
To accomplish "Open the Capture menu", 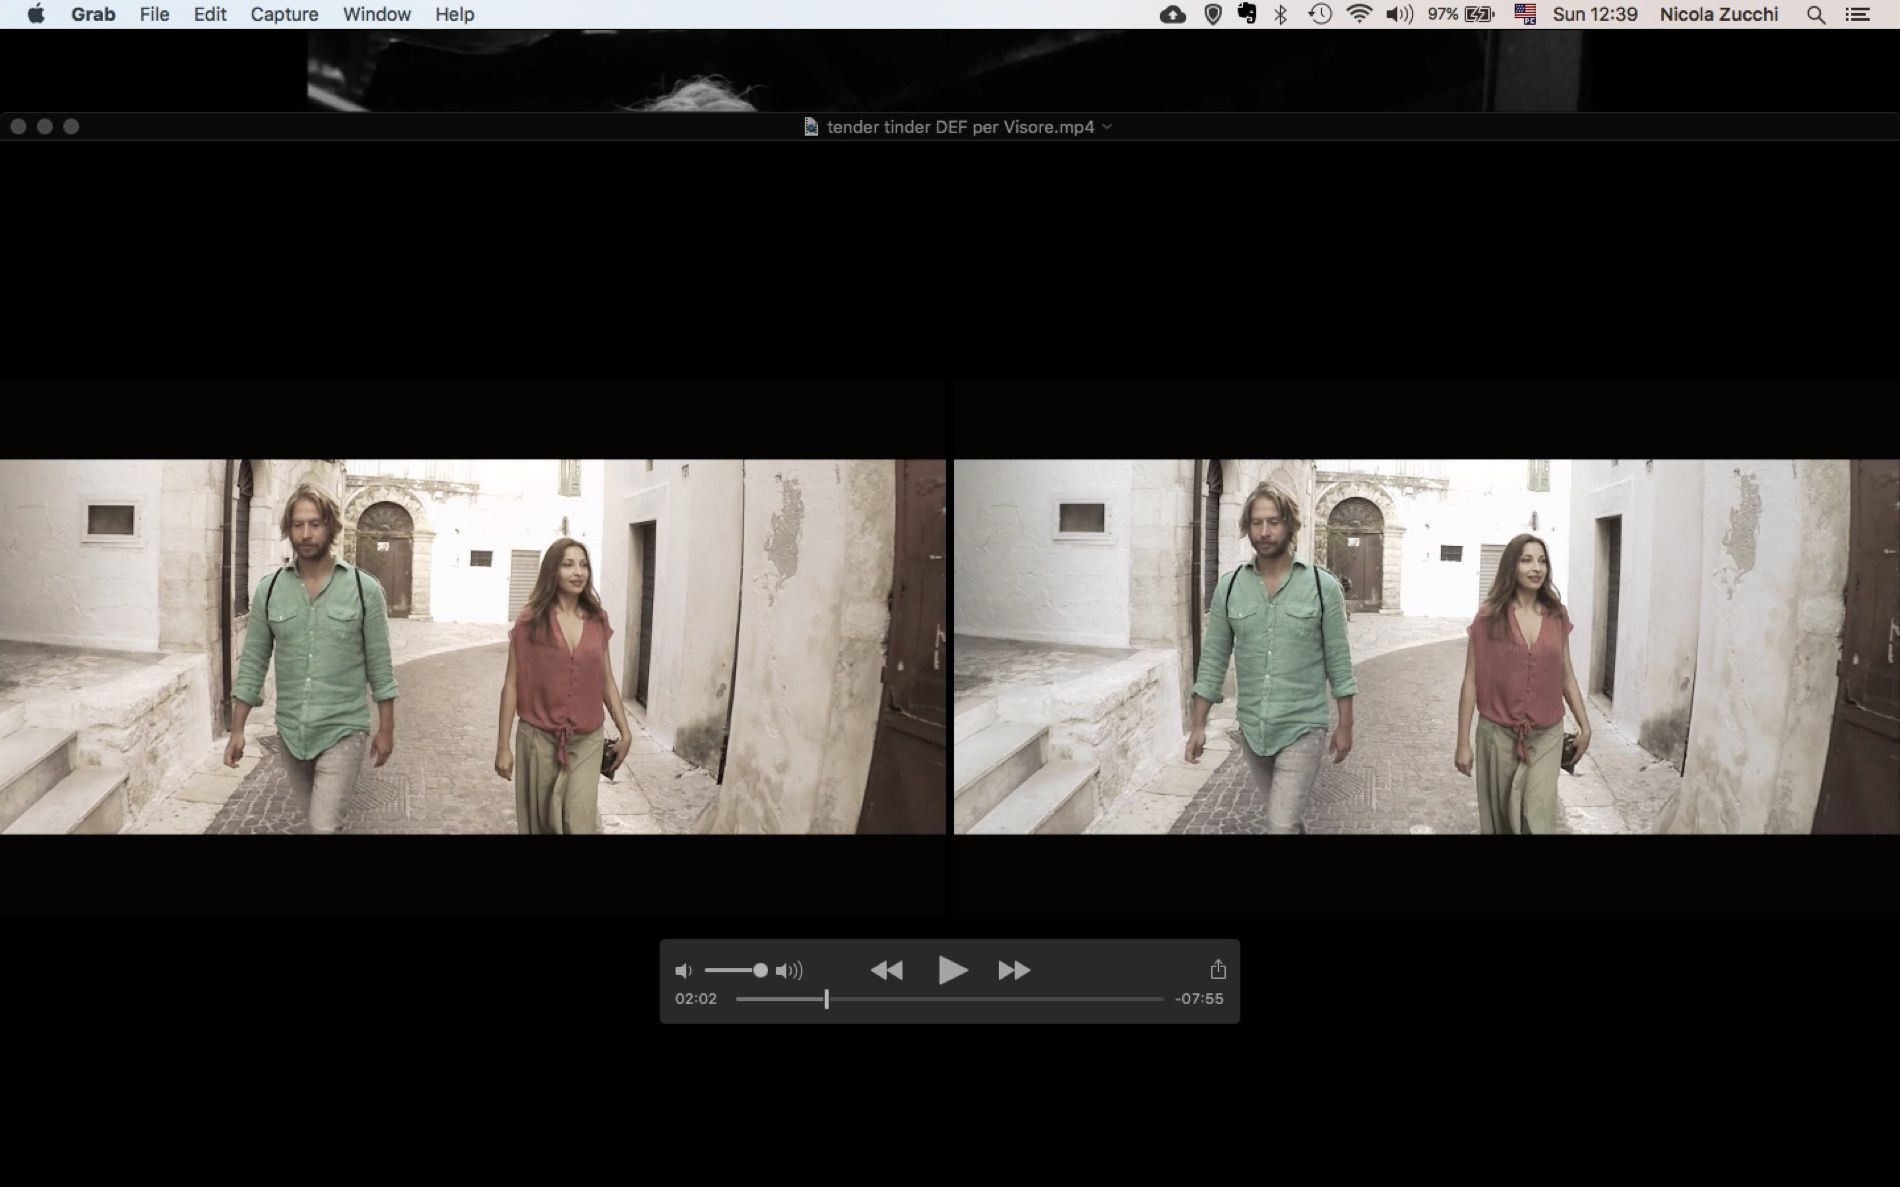I will tap(284, 14).
